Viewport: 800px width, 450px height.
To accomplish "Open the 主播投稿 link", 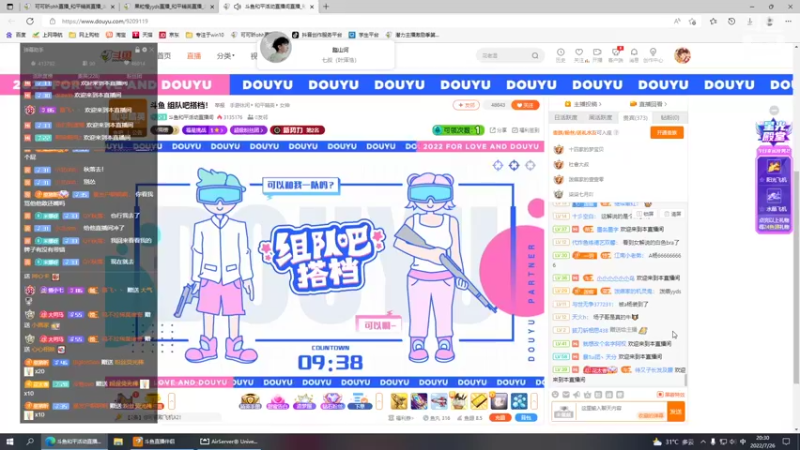I will 583,104.
